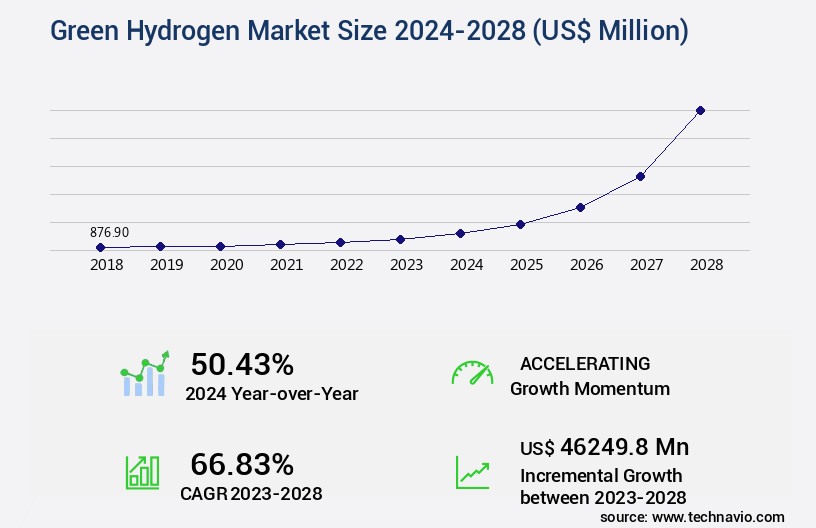This screenshot has height=528, width=816.
Task: Click the 2028 data point on chart
Action: (x=700, y=110)
